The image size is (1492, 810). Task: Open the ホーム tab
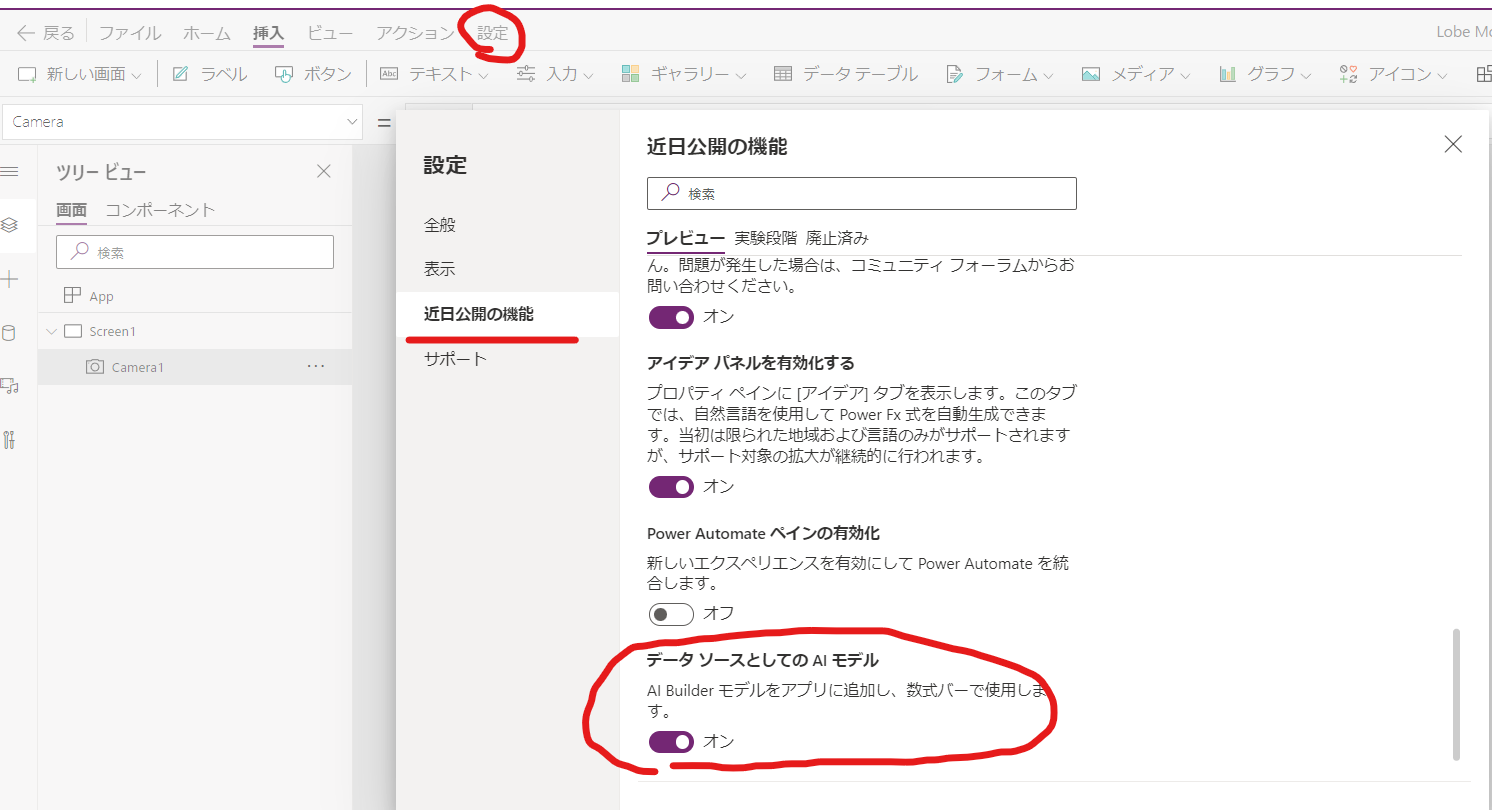coord(207,33)
